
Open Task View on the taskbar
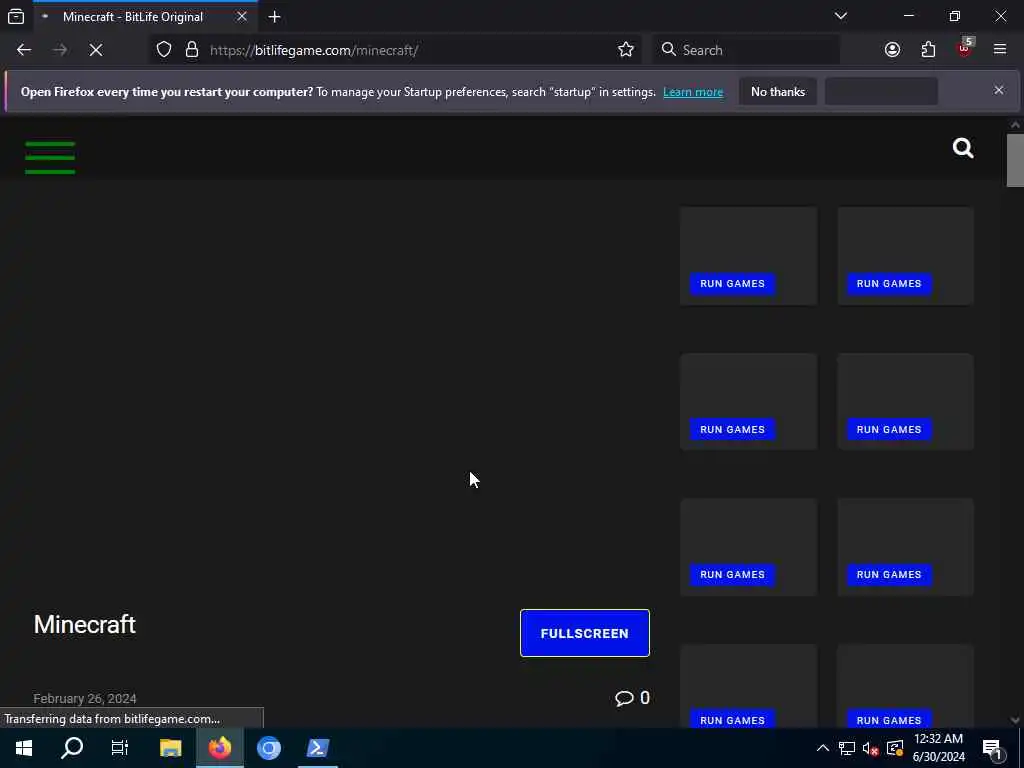point(120,748)
